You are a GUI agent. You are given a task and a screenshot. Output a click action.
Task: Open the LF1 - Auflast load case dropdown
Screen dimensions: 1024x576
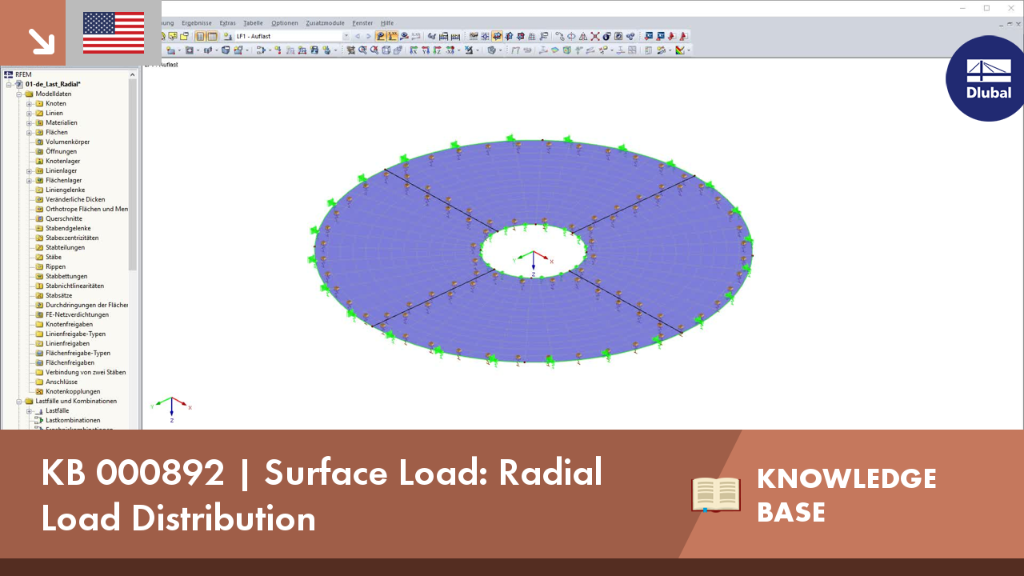point(293,37)
